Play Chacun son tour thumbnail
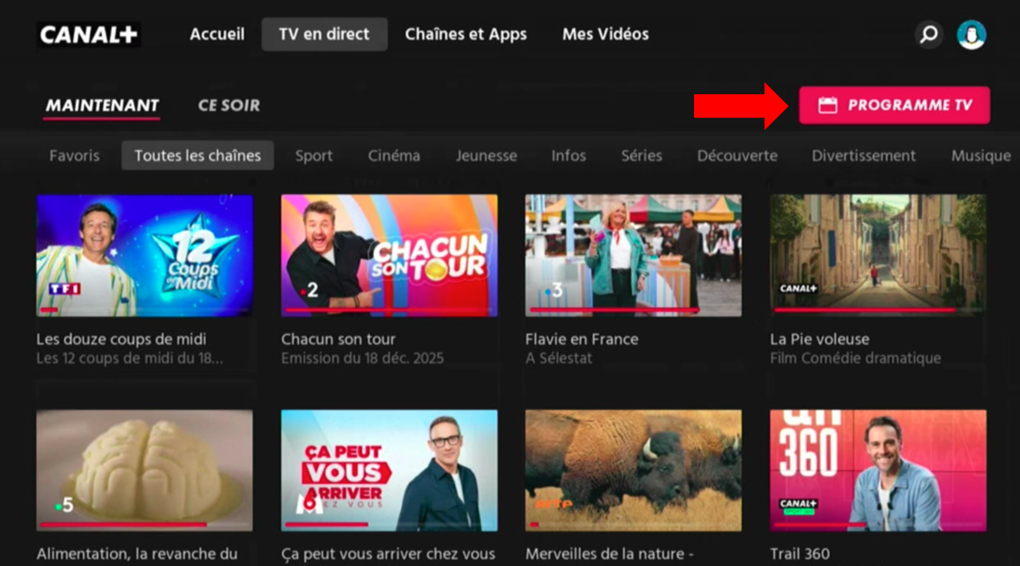Screen dimensions: 1020x566 (389, 255)
